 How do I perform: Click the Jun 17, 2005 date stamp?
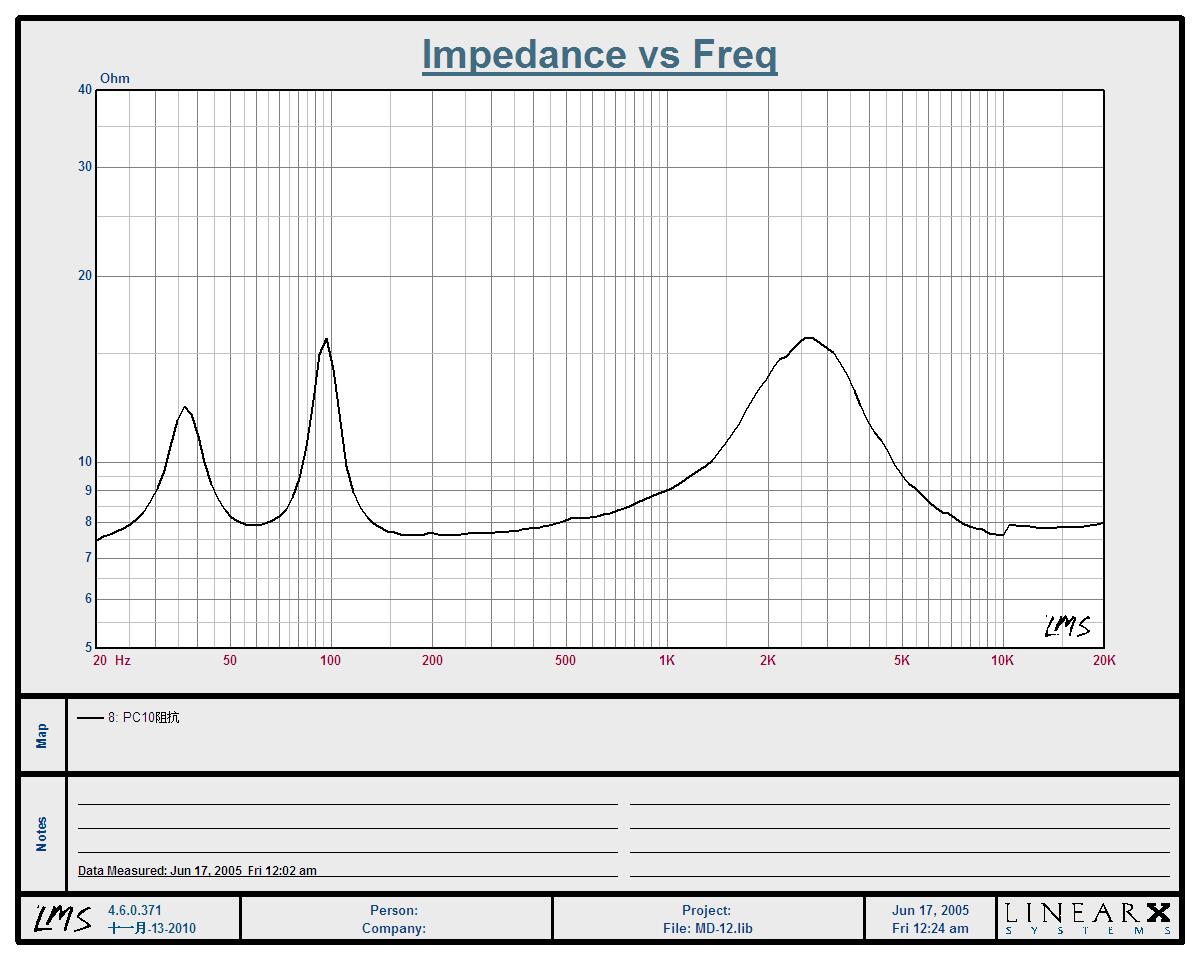930,910
